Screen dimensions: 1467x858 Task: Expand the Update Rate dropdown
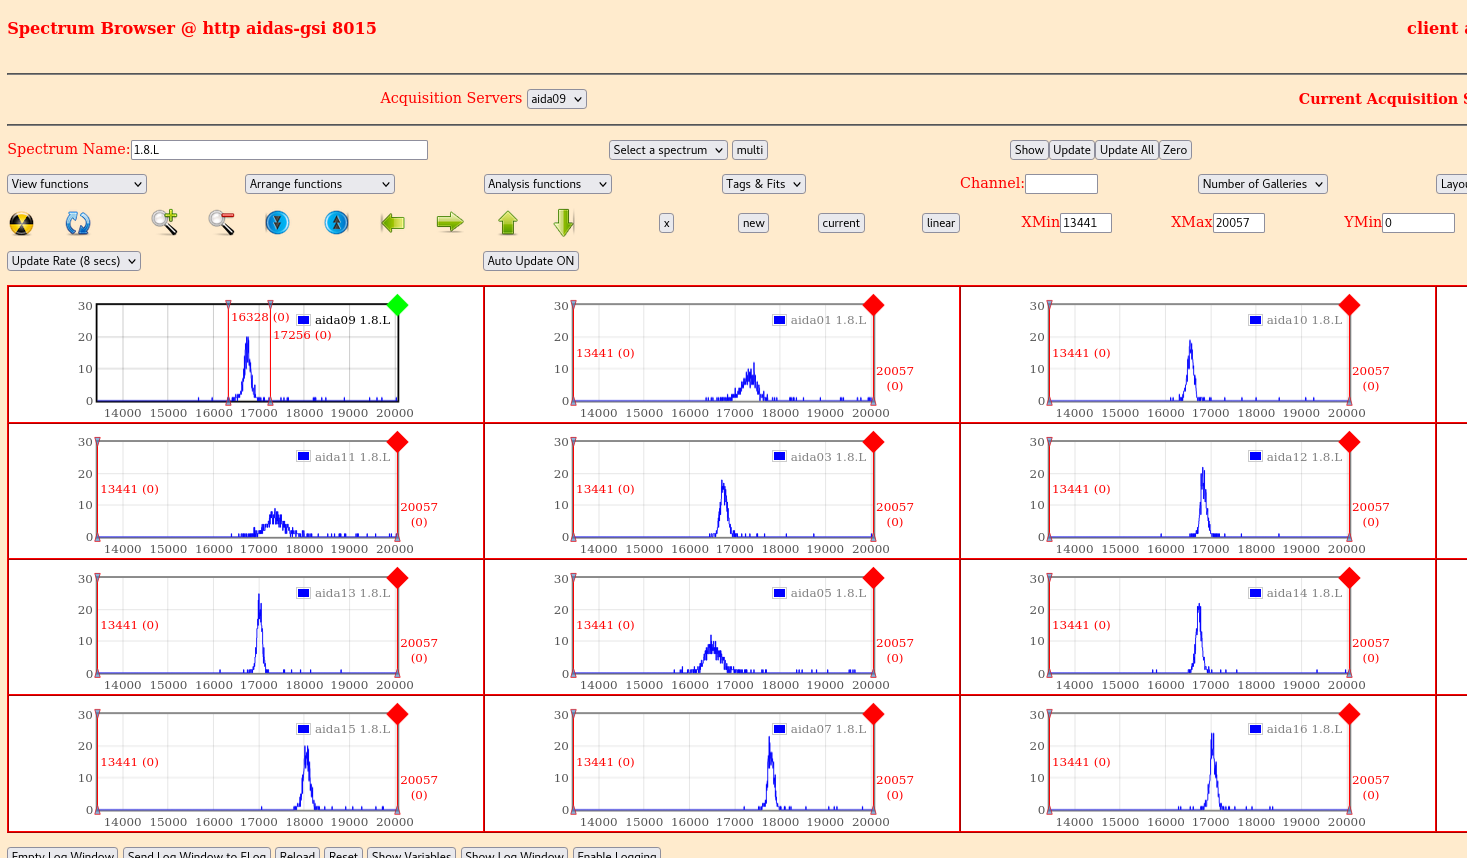[74, 261]
